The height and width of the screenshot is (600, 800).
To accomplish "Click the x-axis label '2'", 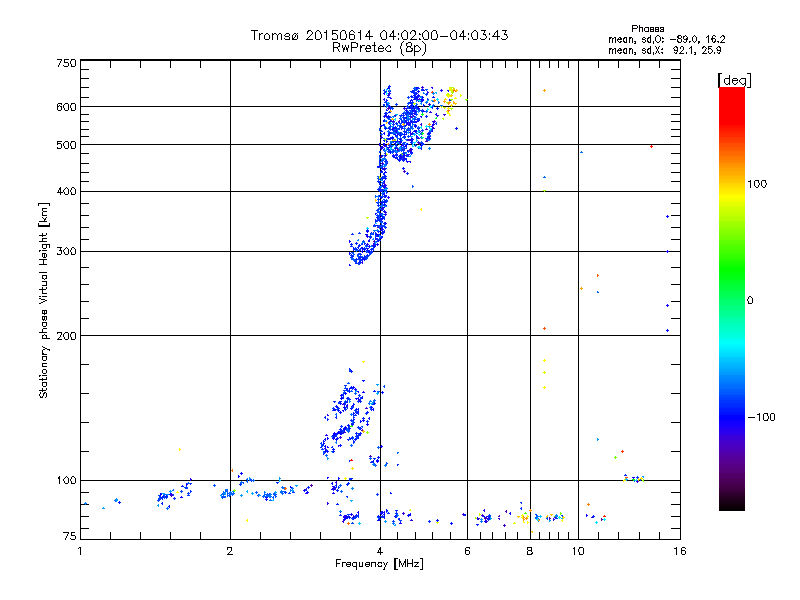I will [x=230, y=551].
